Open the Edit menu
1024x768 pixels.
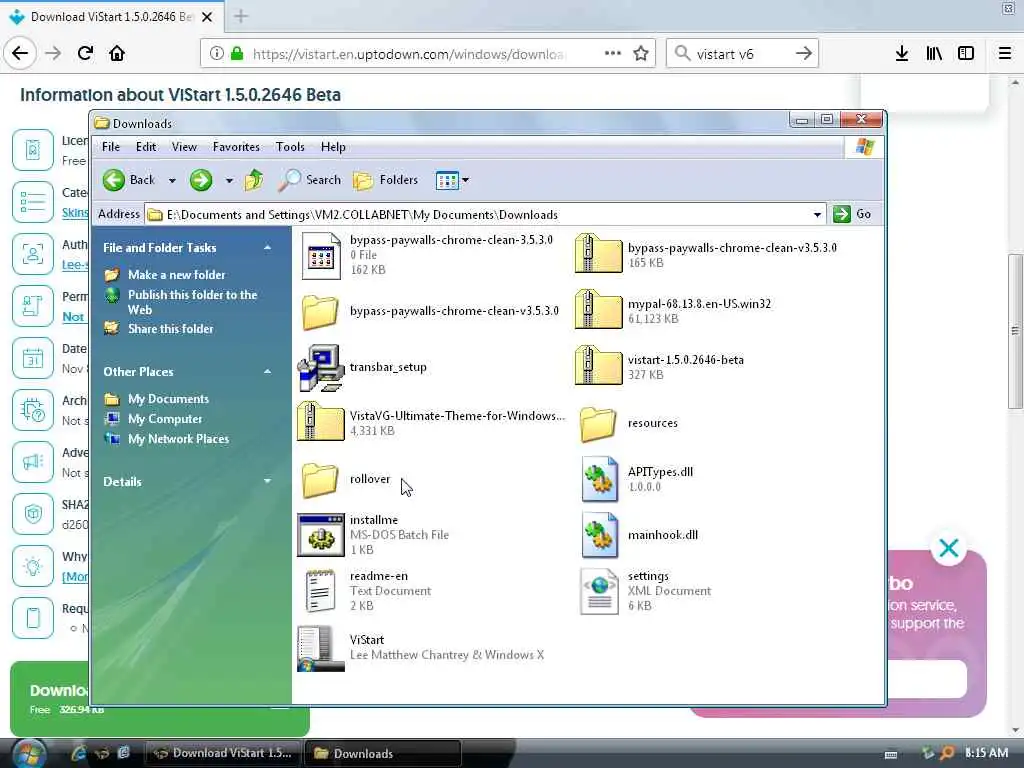tap(146, 147)
